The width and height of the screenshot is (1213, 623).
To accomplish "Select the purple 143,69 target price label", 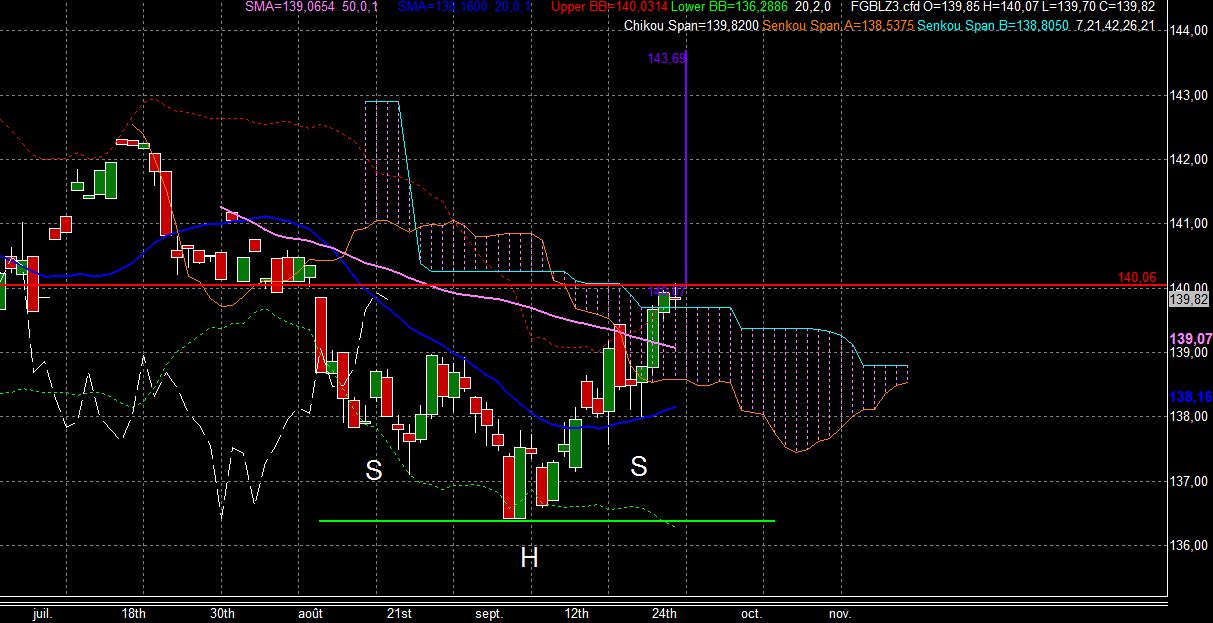I will [x=667, y=59].
